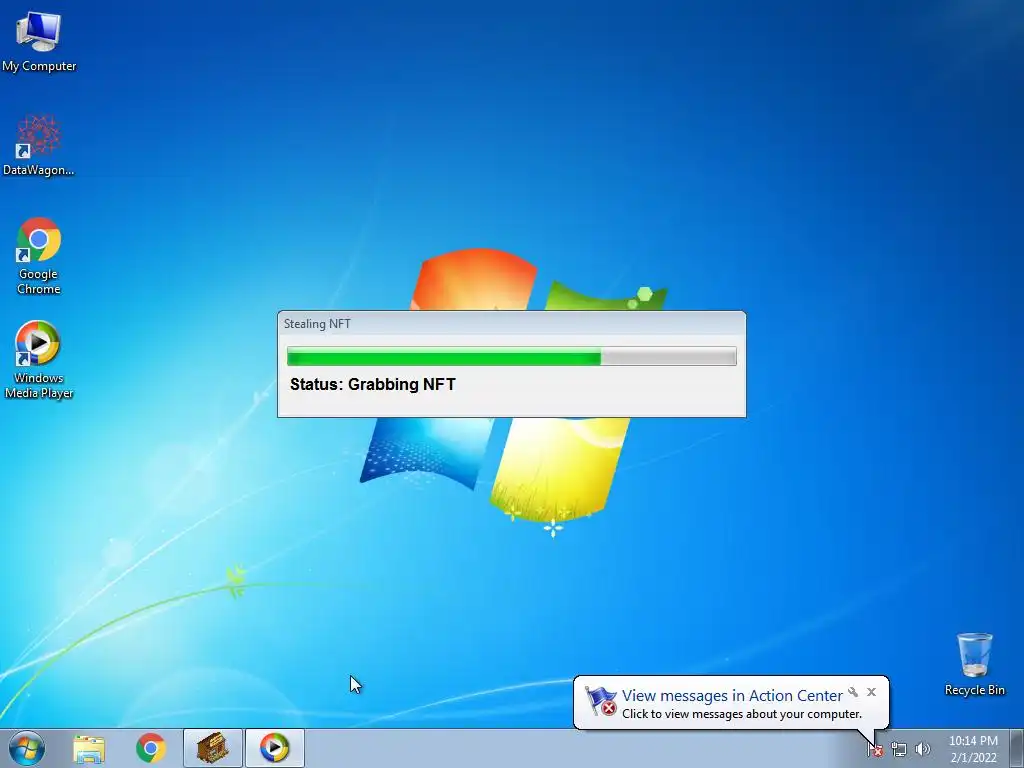Viewport: 1024px width, 768px height.
Task: Click the flag icon inside the notification balloon
Action: (x=601, y=701)
